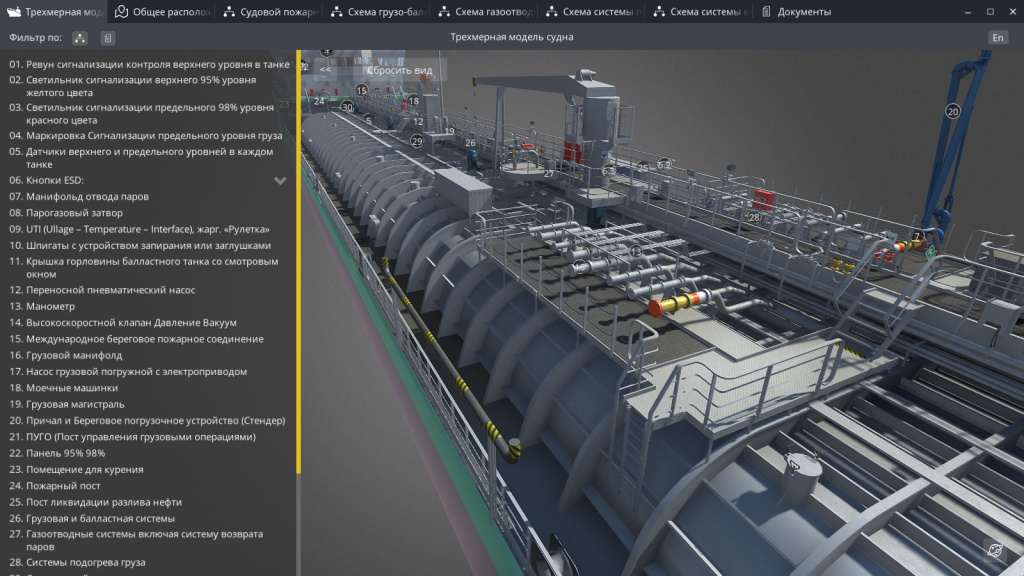1024x576 pixels.
Task: Select marker 16 cargo manifold
Action: [579, 266]
